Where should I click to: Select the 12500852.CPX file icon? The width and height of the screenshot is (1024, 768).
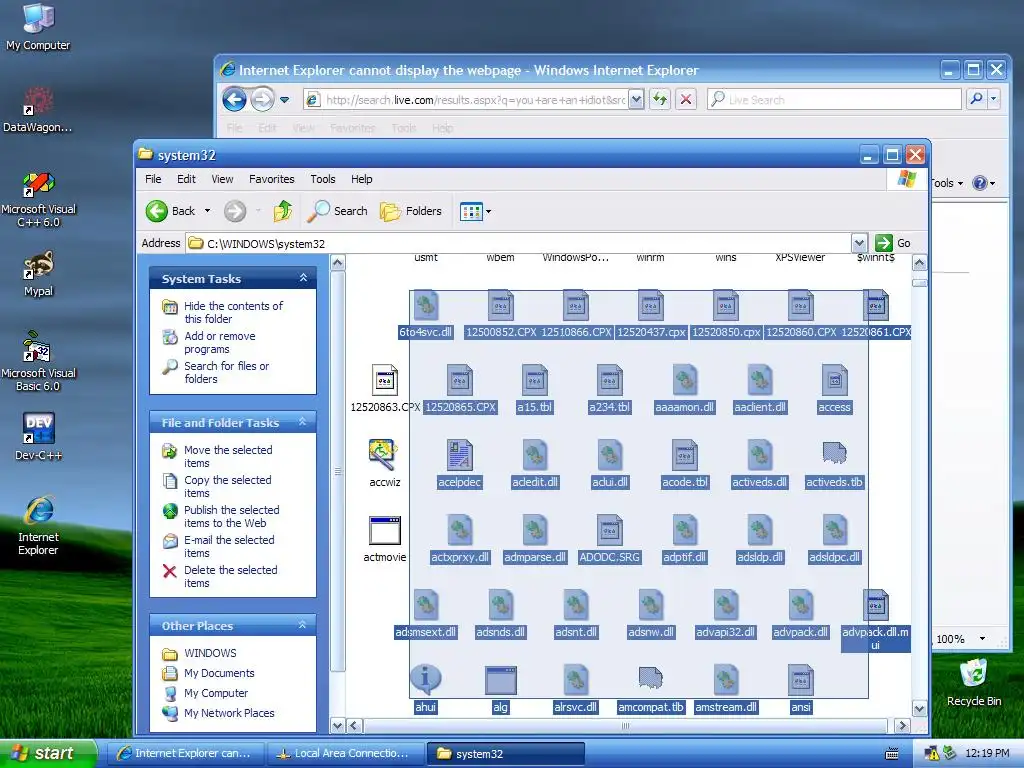[x=501, y=306]
